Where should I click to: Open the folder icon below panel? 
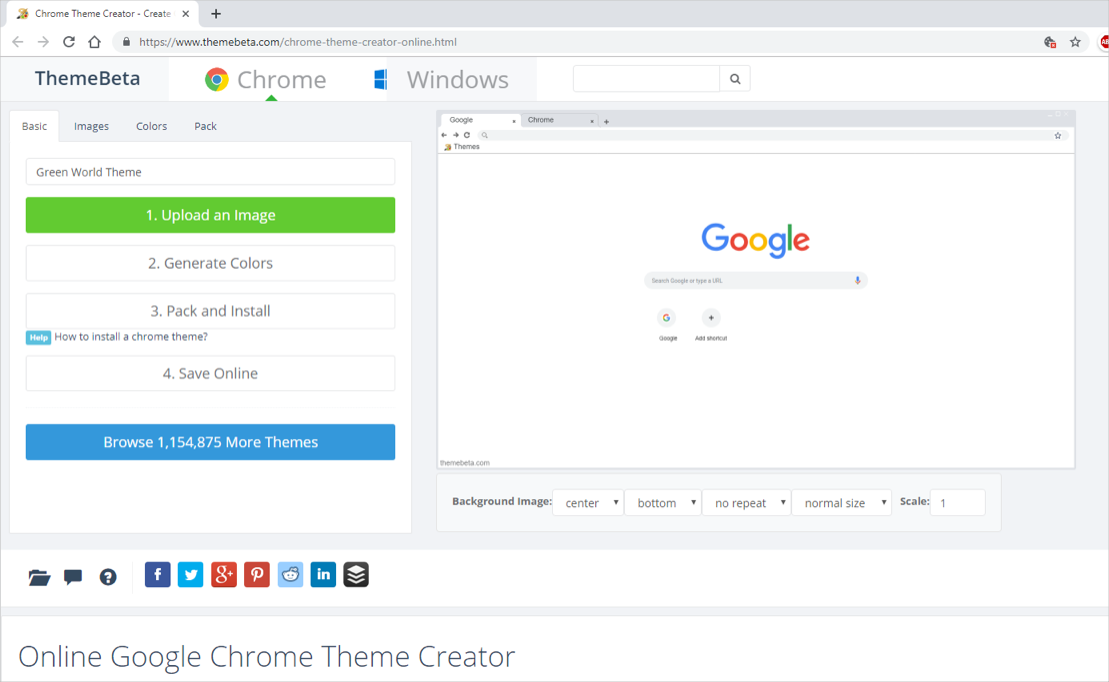[40, 577]
